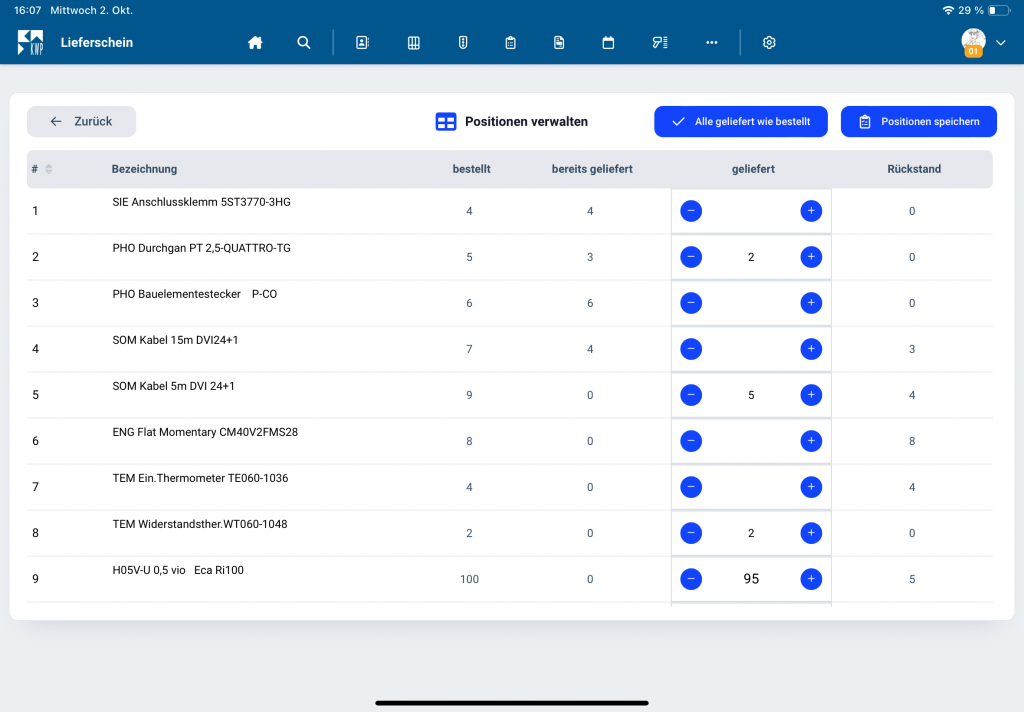Screen dimensions: 1024x712
Task: Open the clipboard checklist icon in navbar
Action: [x=511, y=42]
